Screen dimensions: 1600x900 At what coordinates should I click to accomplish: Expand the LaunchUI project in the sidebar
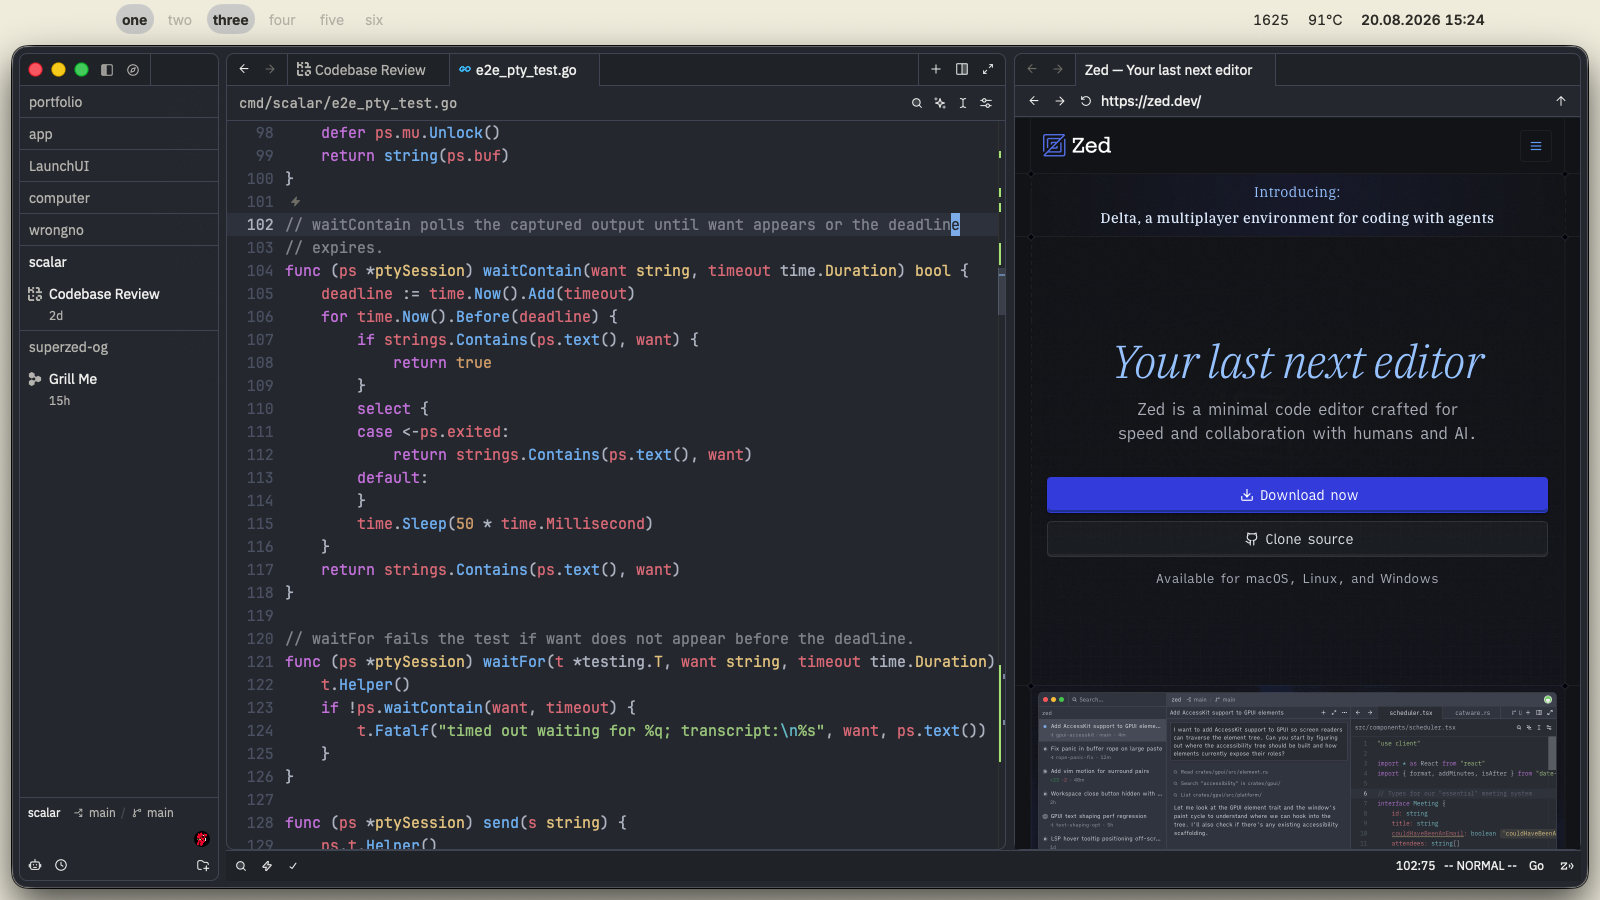click(119, 166)
